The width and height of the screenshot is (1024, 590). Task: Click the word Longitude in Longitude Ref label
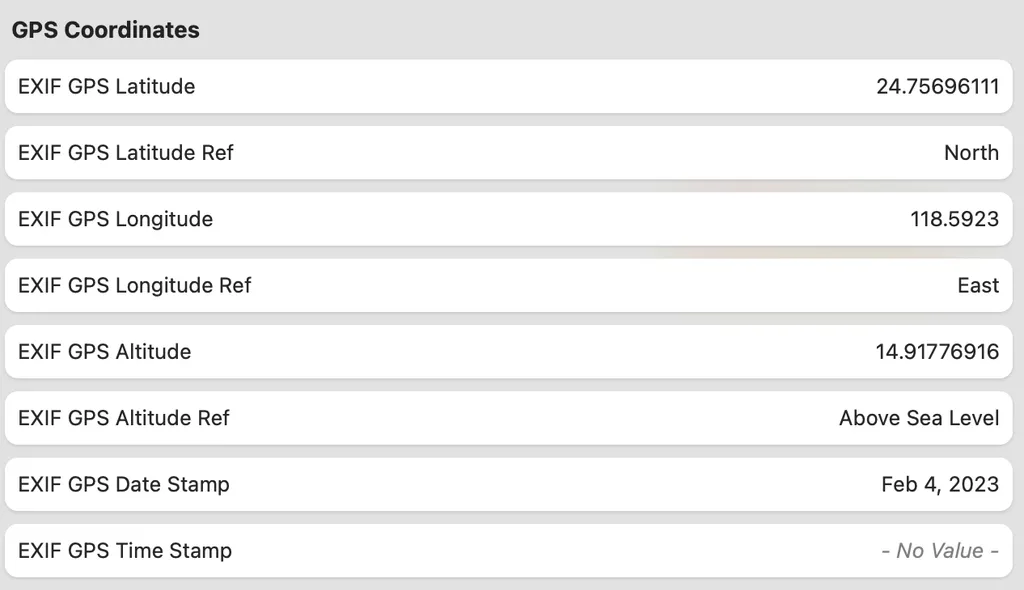pyautogui.click(x=164, y=286)
